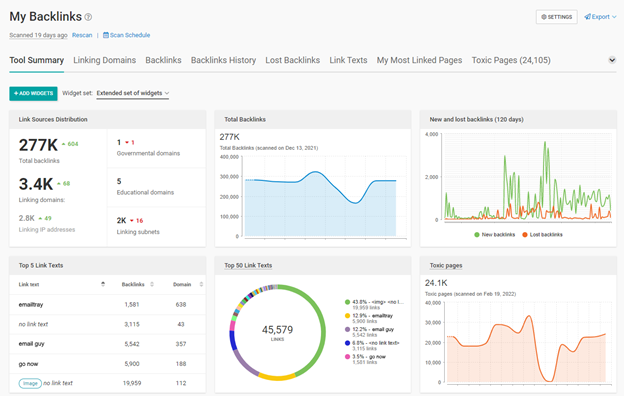This screenshot has height=396, width=624.
Task: Switch to the Linking Domains tab
Action: 105,60
